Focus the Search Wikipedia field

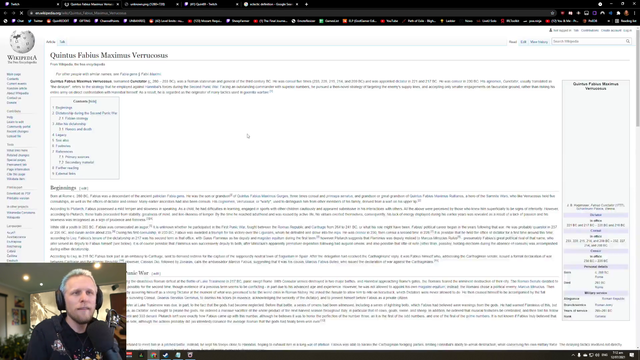[589, 41]
